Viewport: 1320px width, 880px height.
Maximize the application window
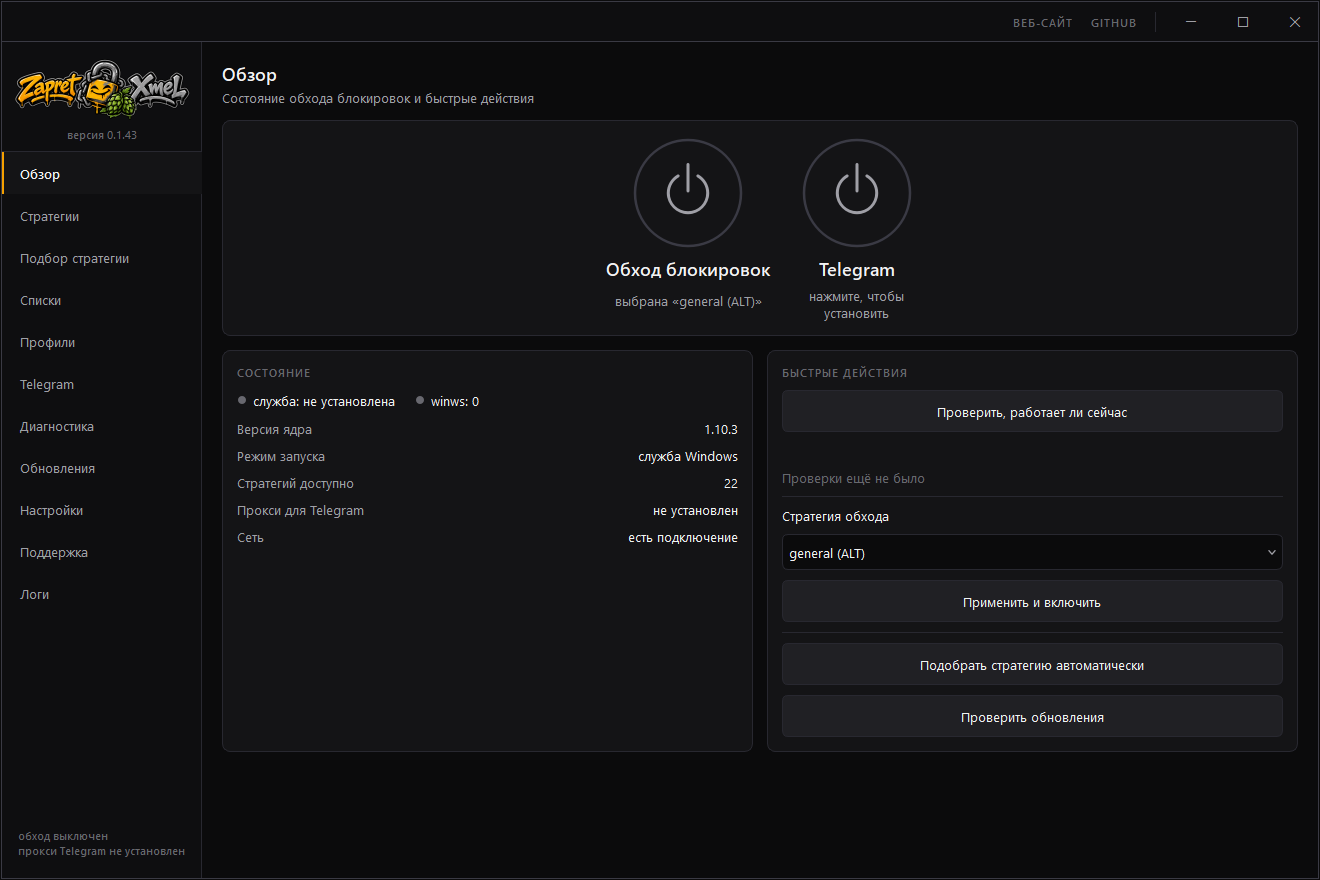[1243, 22]
